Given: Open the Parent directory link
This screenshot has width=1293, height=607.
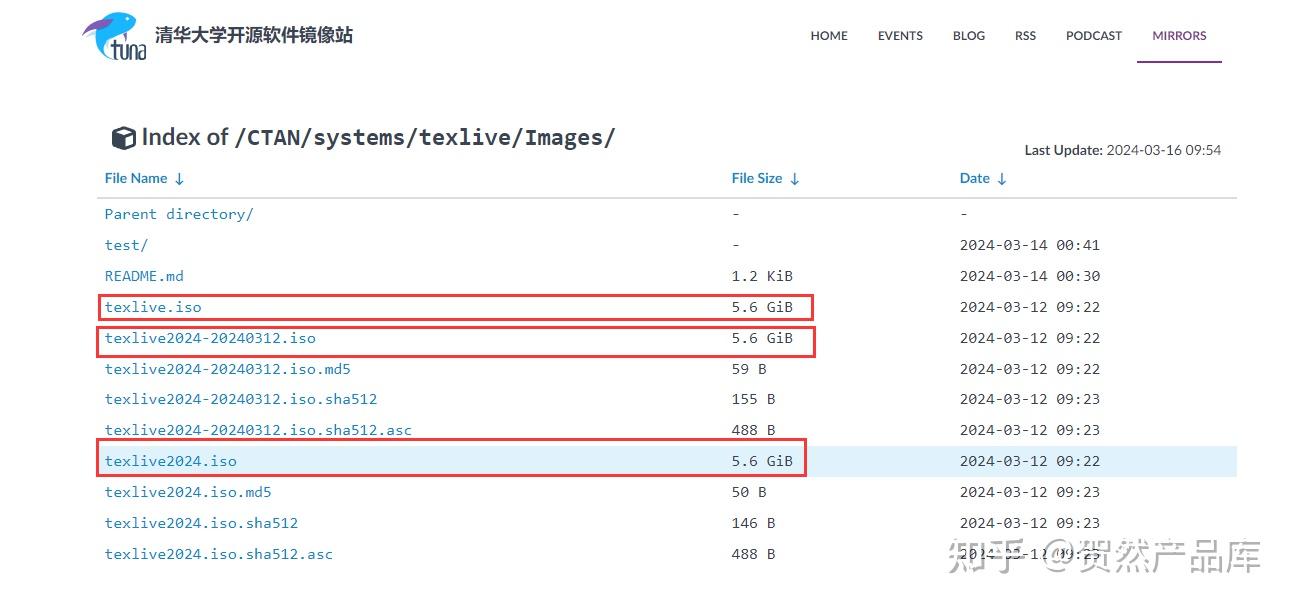Looking at the screenshot, I should (179, 214).
